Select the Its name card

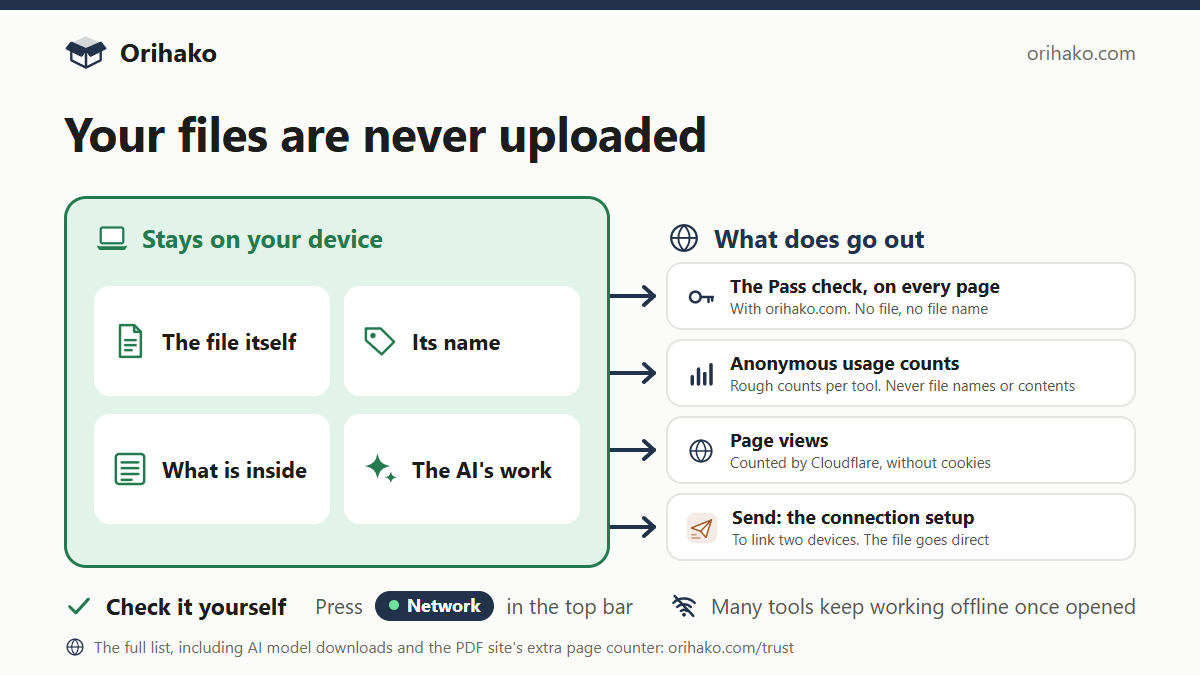[x=462, y=341]
